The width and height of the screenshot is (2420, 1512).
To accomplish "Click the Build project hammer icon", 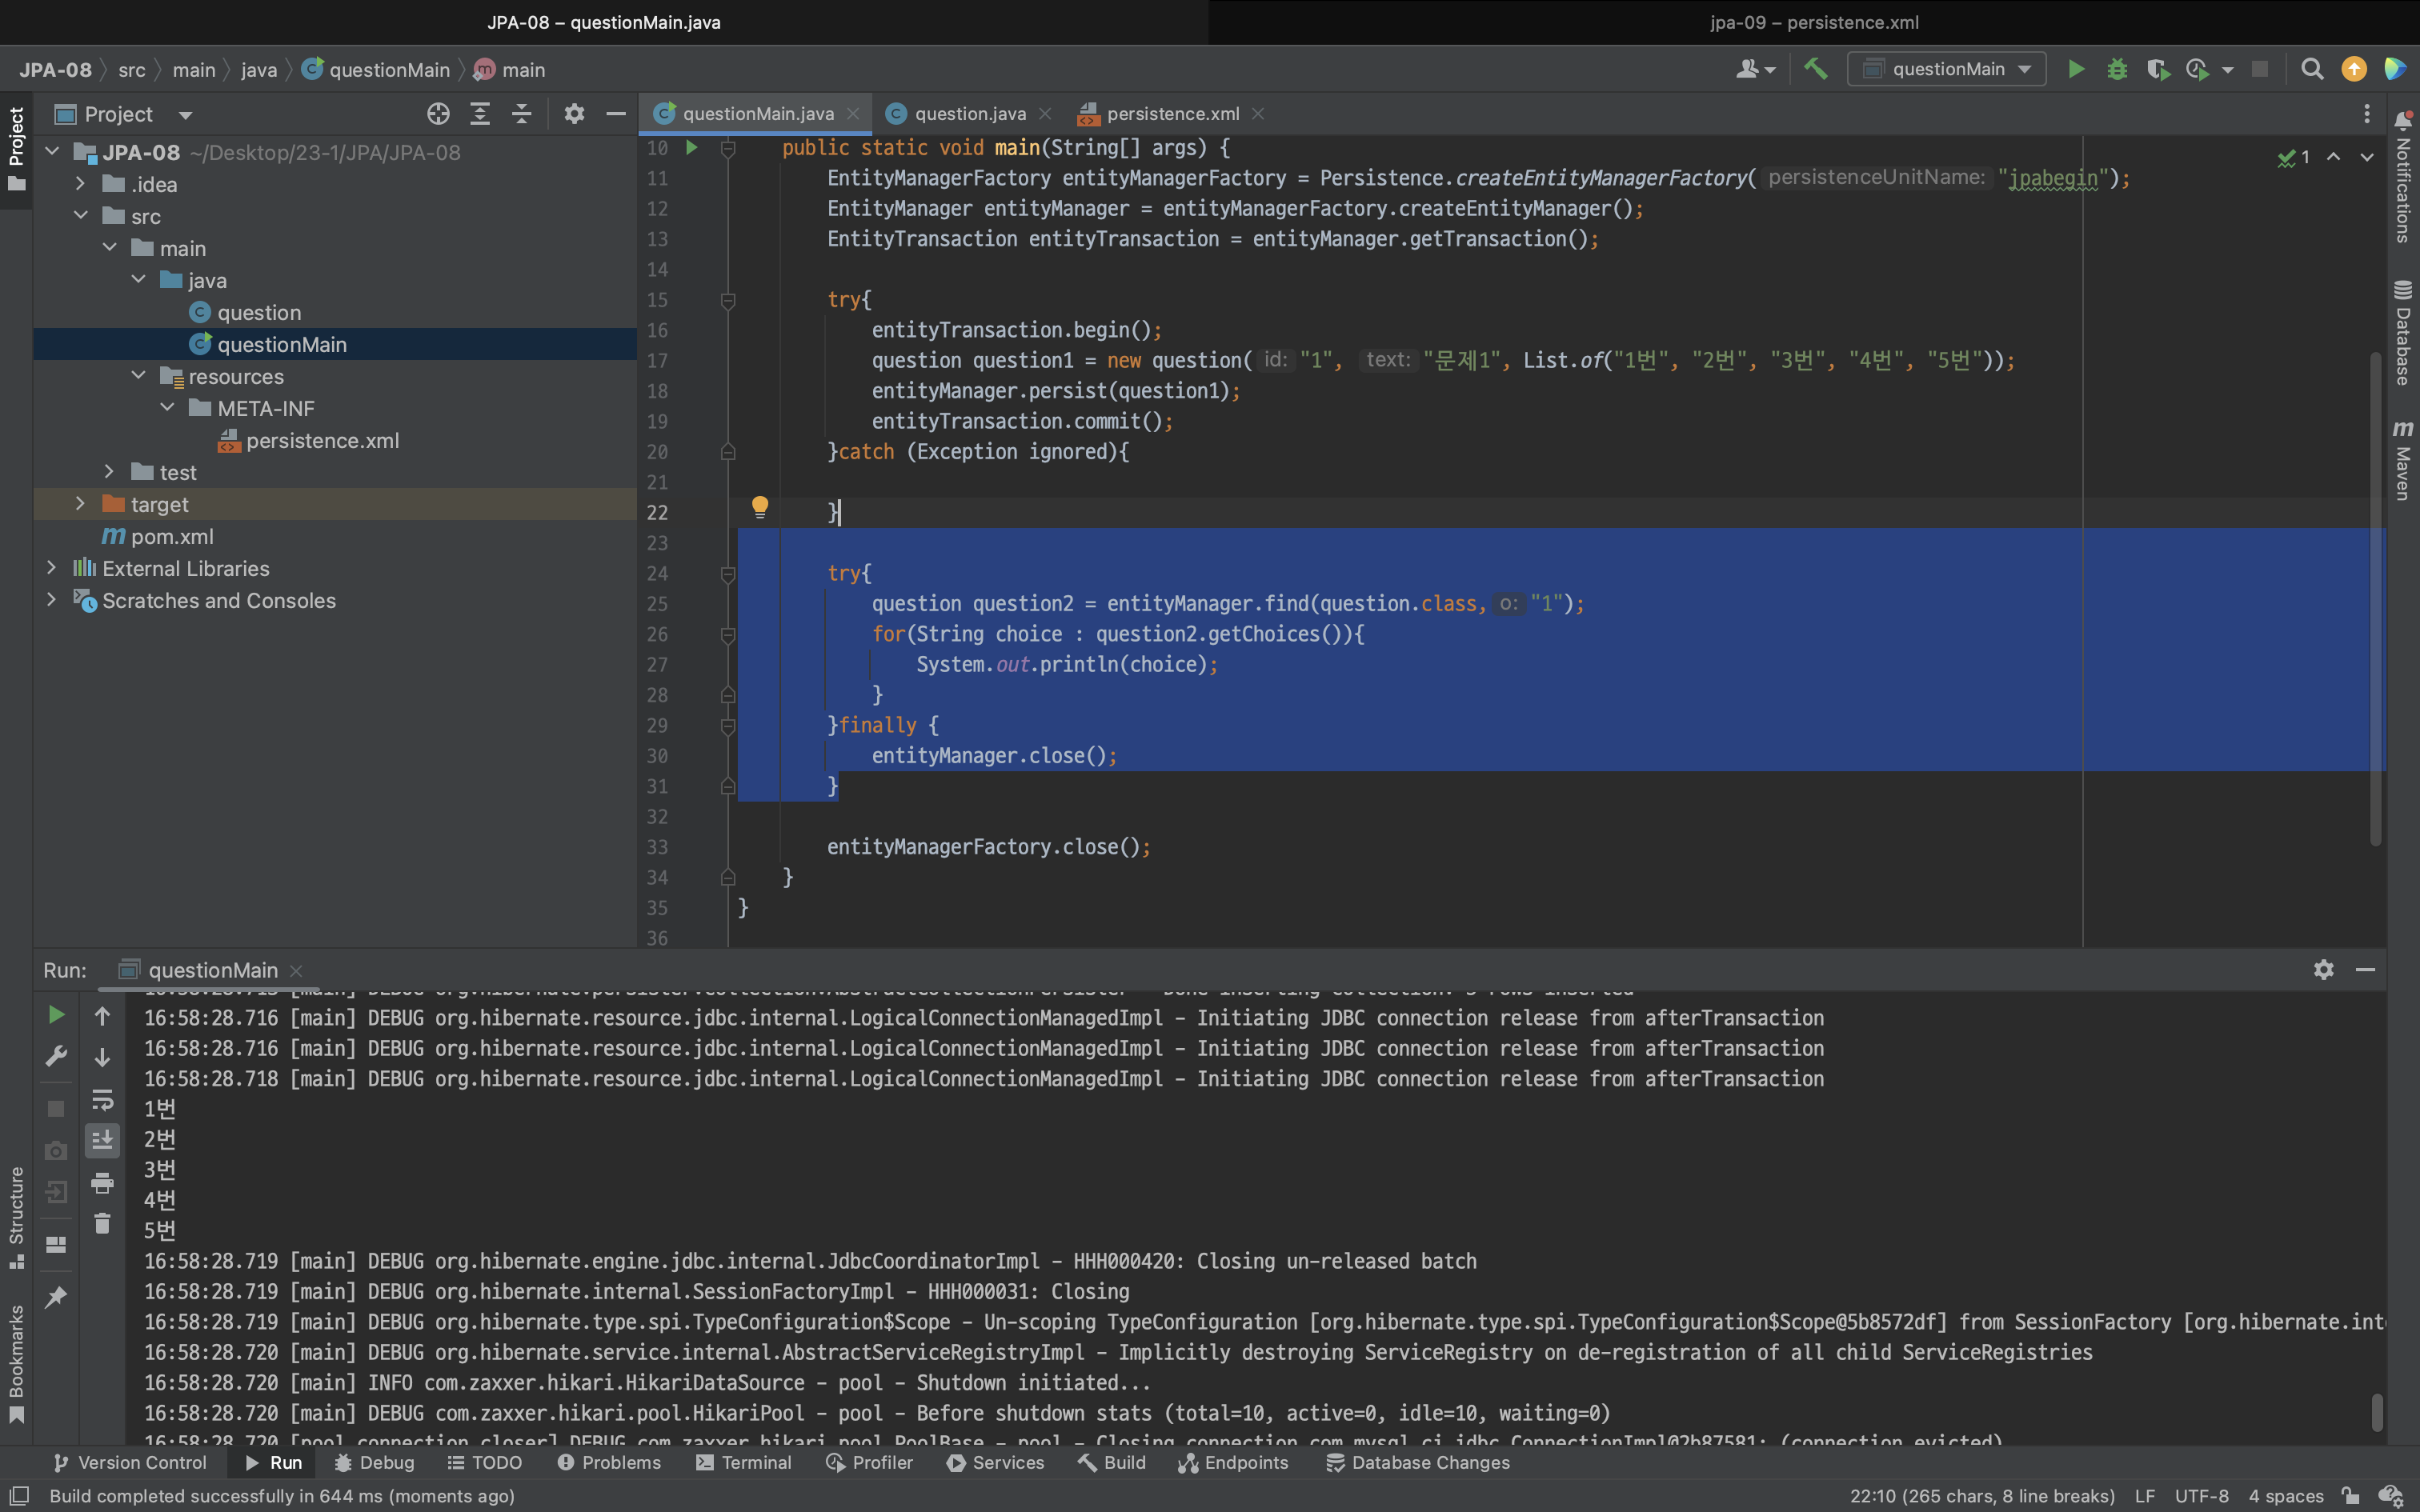I will point(1816,69).
